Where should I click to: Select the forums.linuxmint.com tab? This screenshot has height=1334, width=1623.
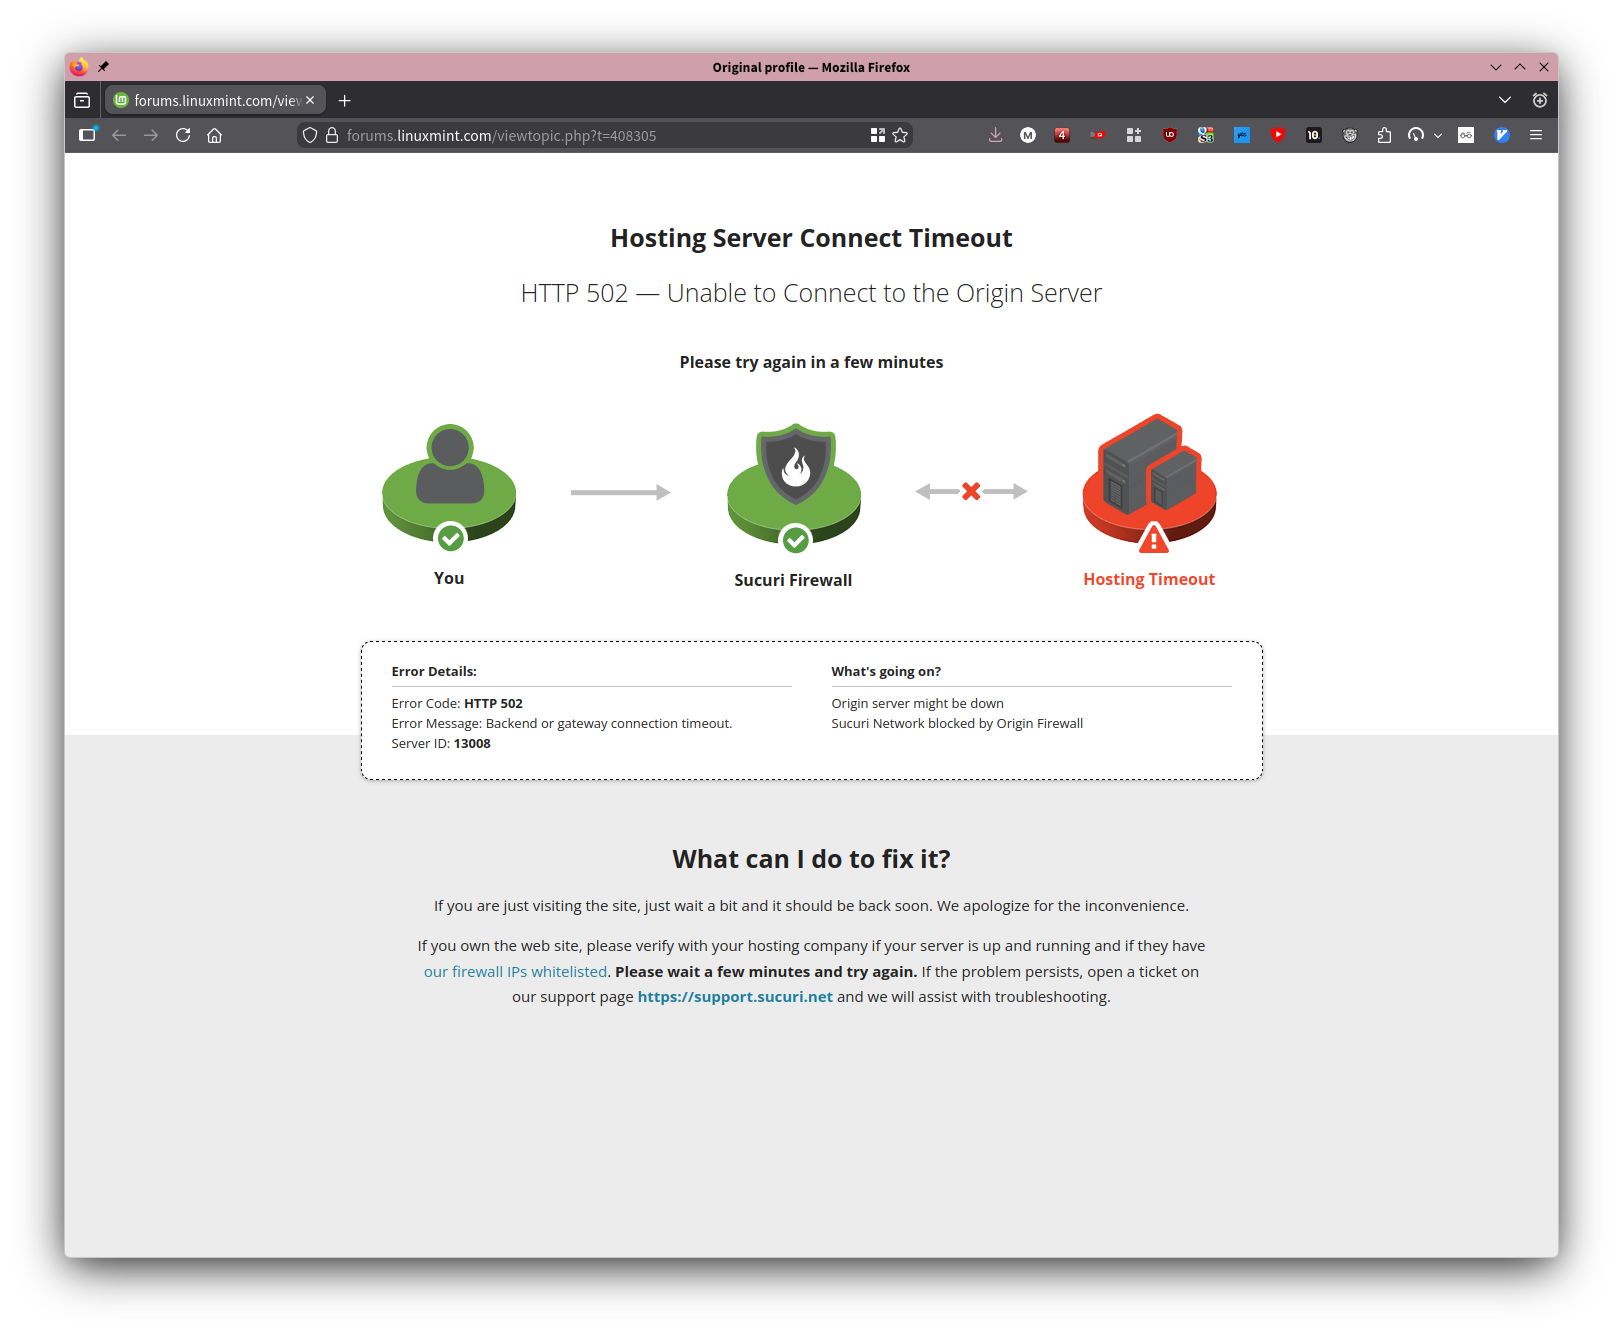click(x=215, y=101)
